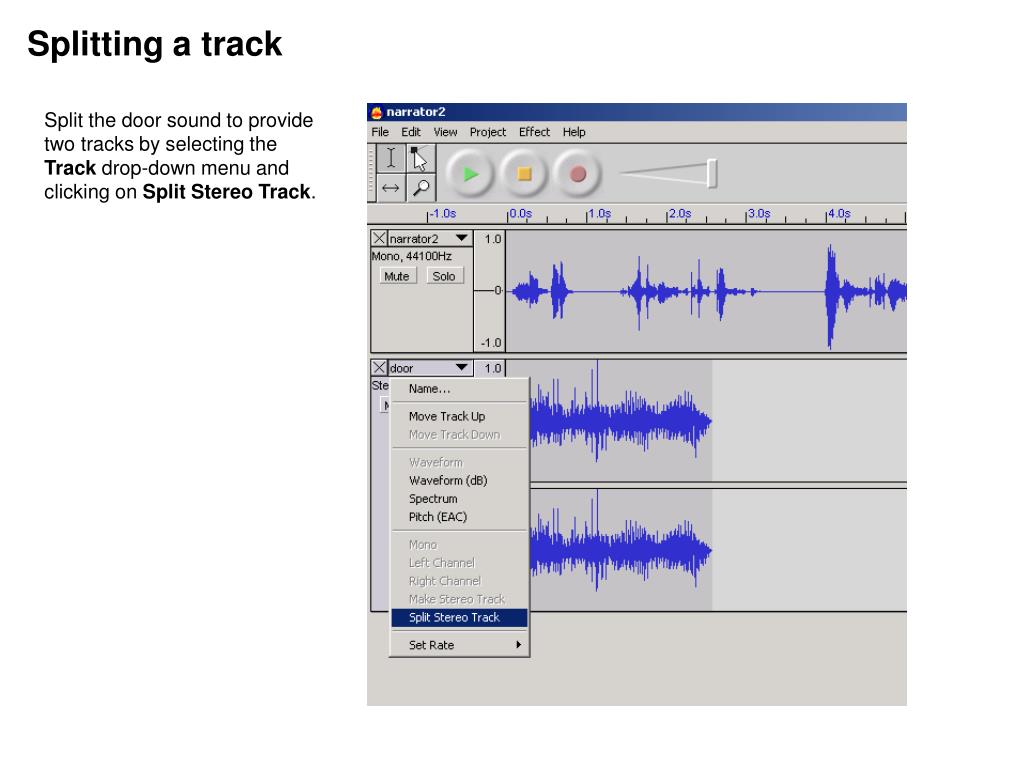The image size is (1024, 768).
Task: Mute the narrator2 track
Action: pos(396,276)
